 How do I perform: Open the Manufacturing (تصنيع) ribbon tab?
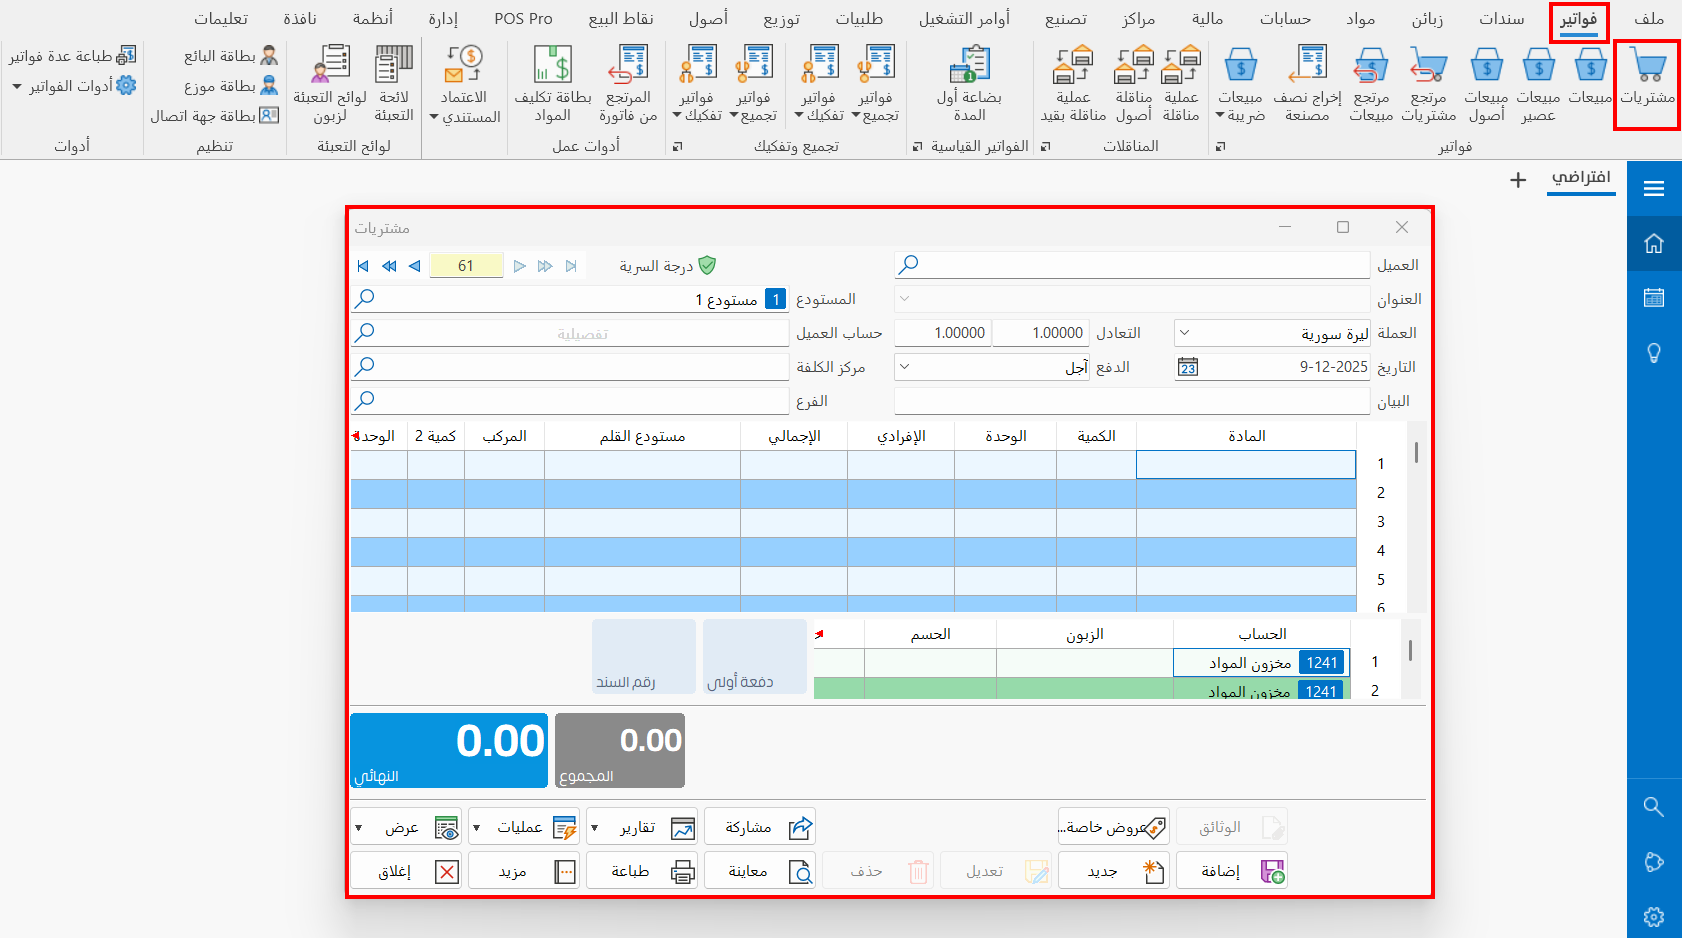click(1065, 19)
